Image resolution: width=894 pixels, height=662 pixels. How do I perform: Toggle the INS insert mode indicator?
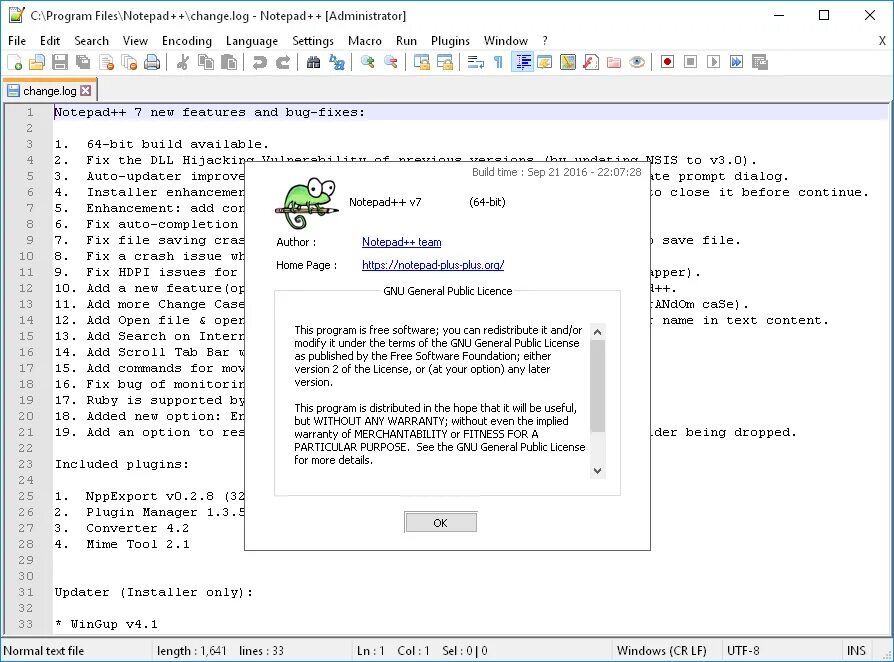pos(856,651)
